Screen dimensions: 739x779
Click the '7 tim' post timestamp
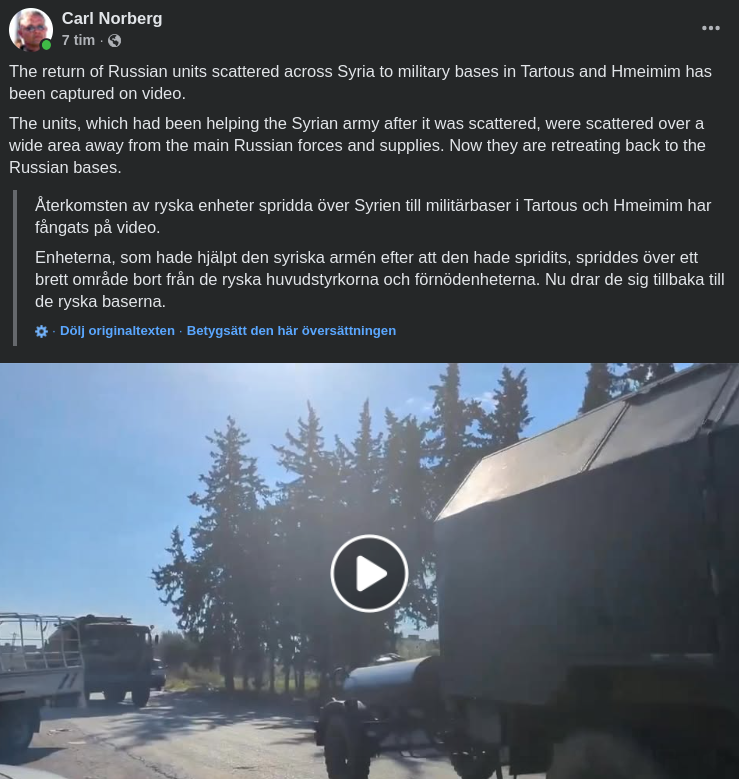click(x=78, y=40)
